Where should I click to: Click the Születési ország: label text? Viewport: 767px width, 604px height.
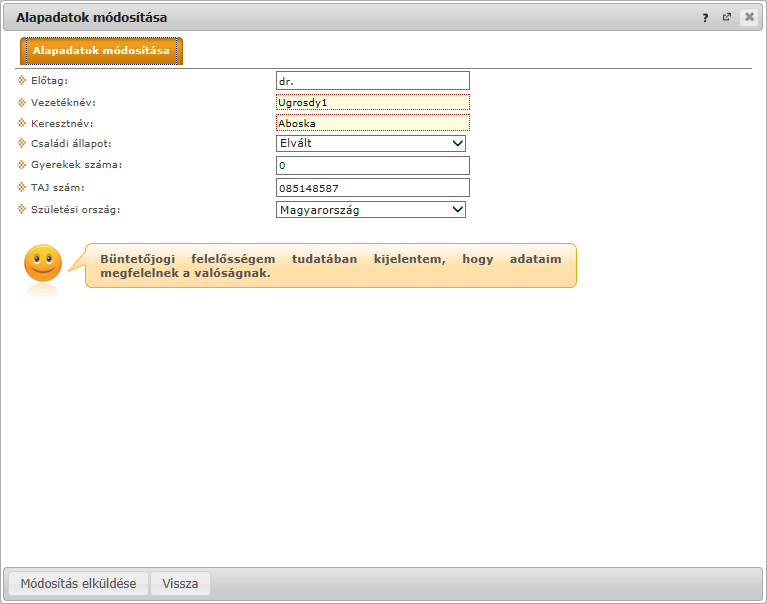pyautogui.click(x=76, y=209)
